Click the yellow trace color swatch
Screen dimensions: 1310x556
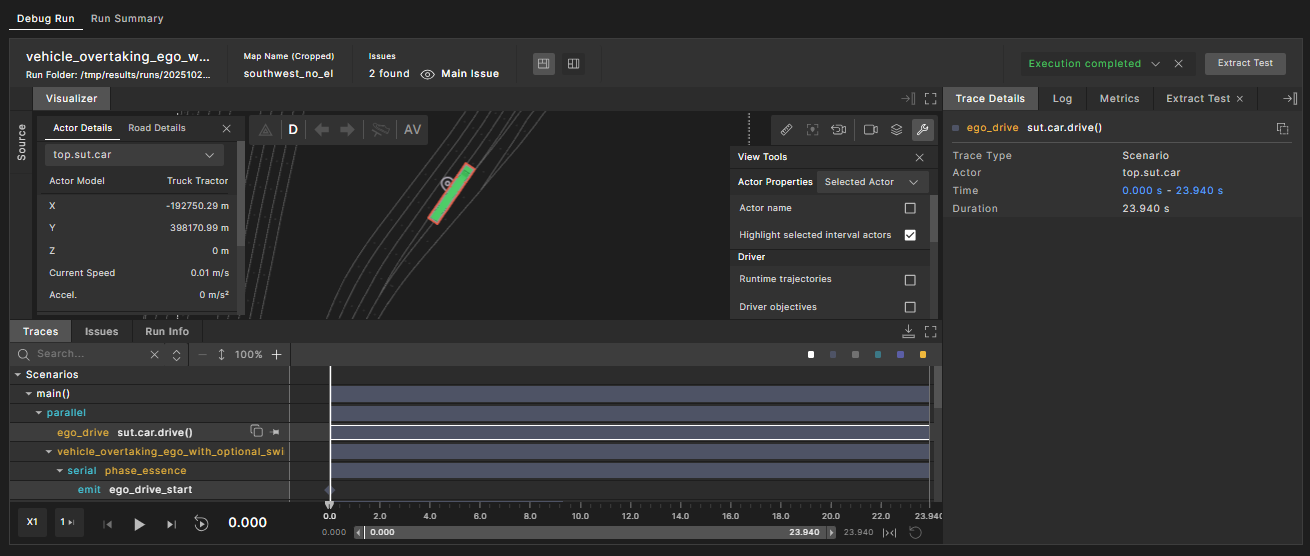(x=922, y=355)
